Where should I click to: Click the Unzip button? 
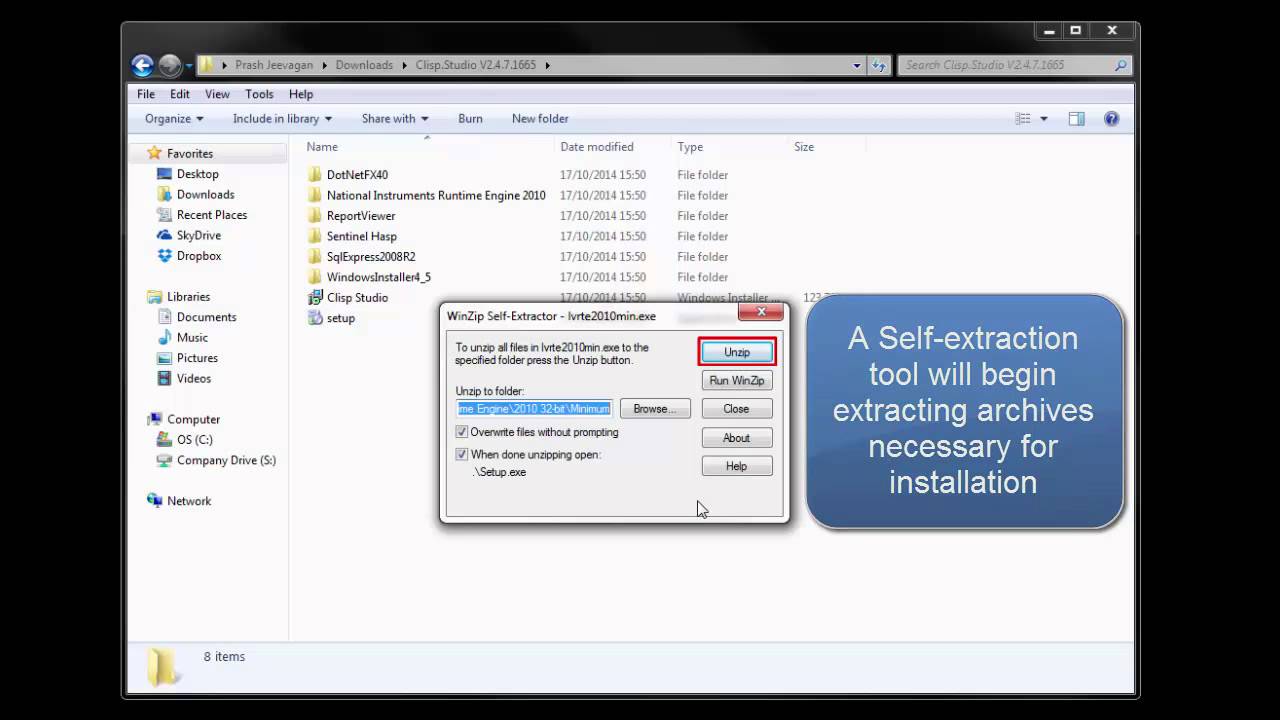coord(737,352)
